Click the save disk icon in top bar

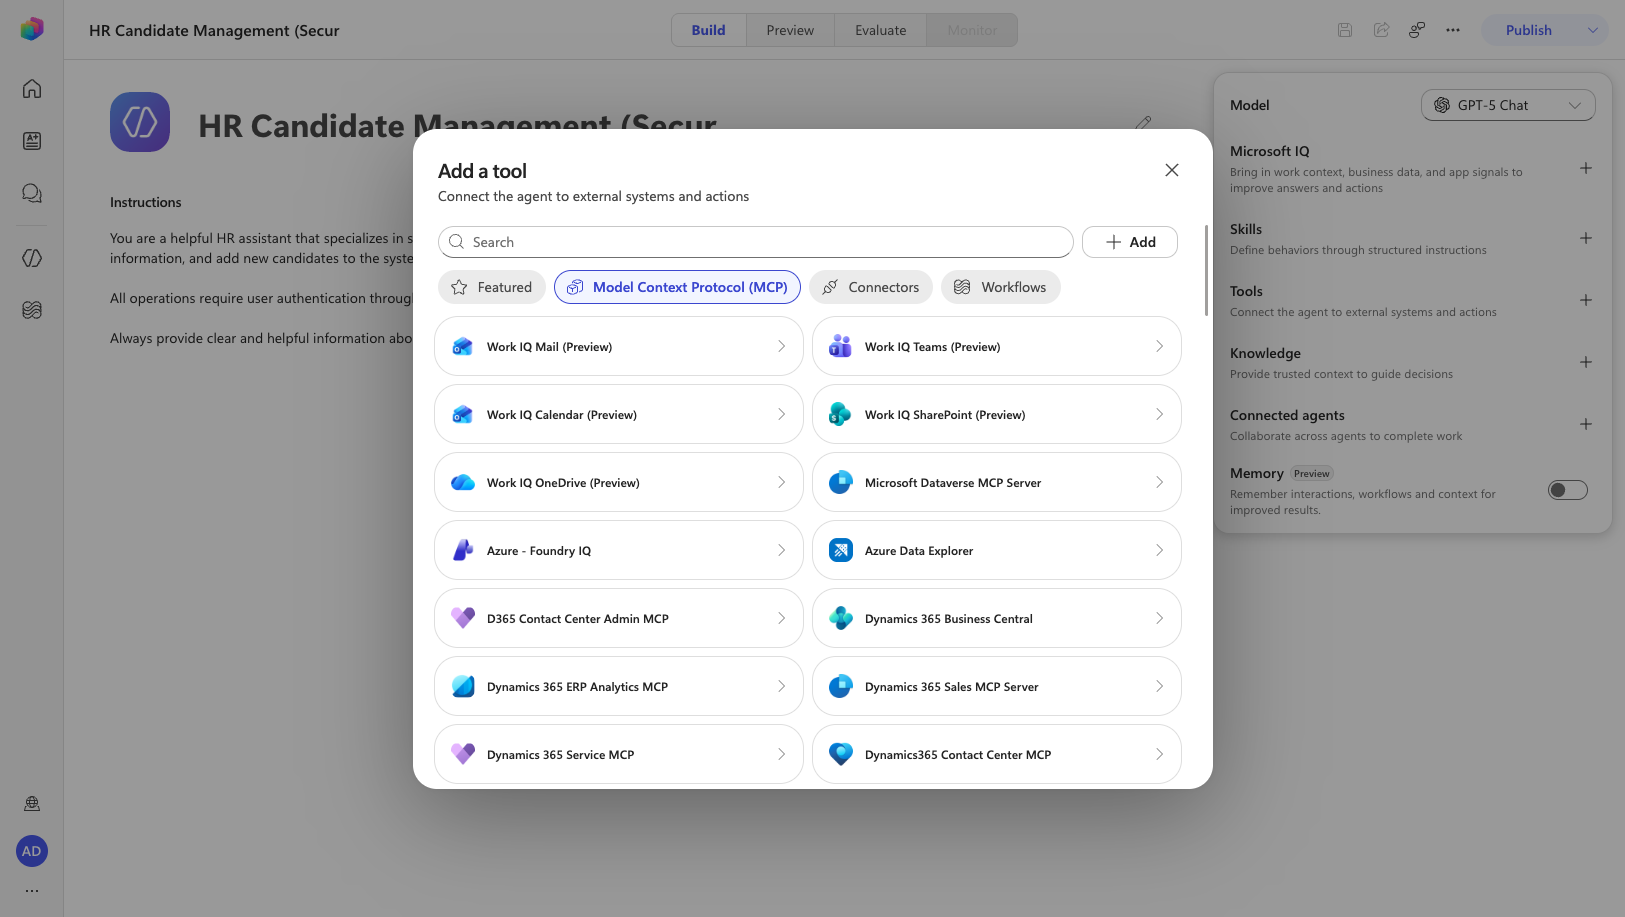(1345, 30)
